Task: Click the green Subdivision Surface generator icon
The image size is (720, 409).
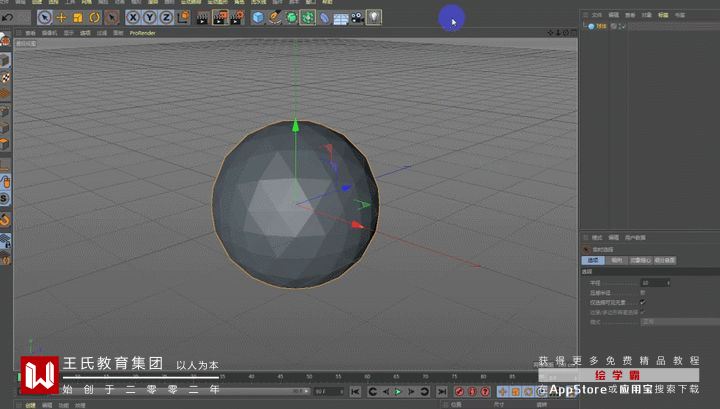Action: (x=291, y=18)
